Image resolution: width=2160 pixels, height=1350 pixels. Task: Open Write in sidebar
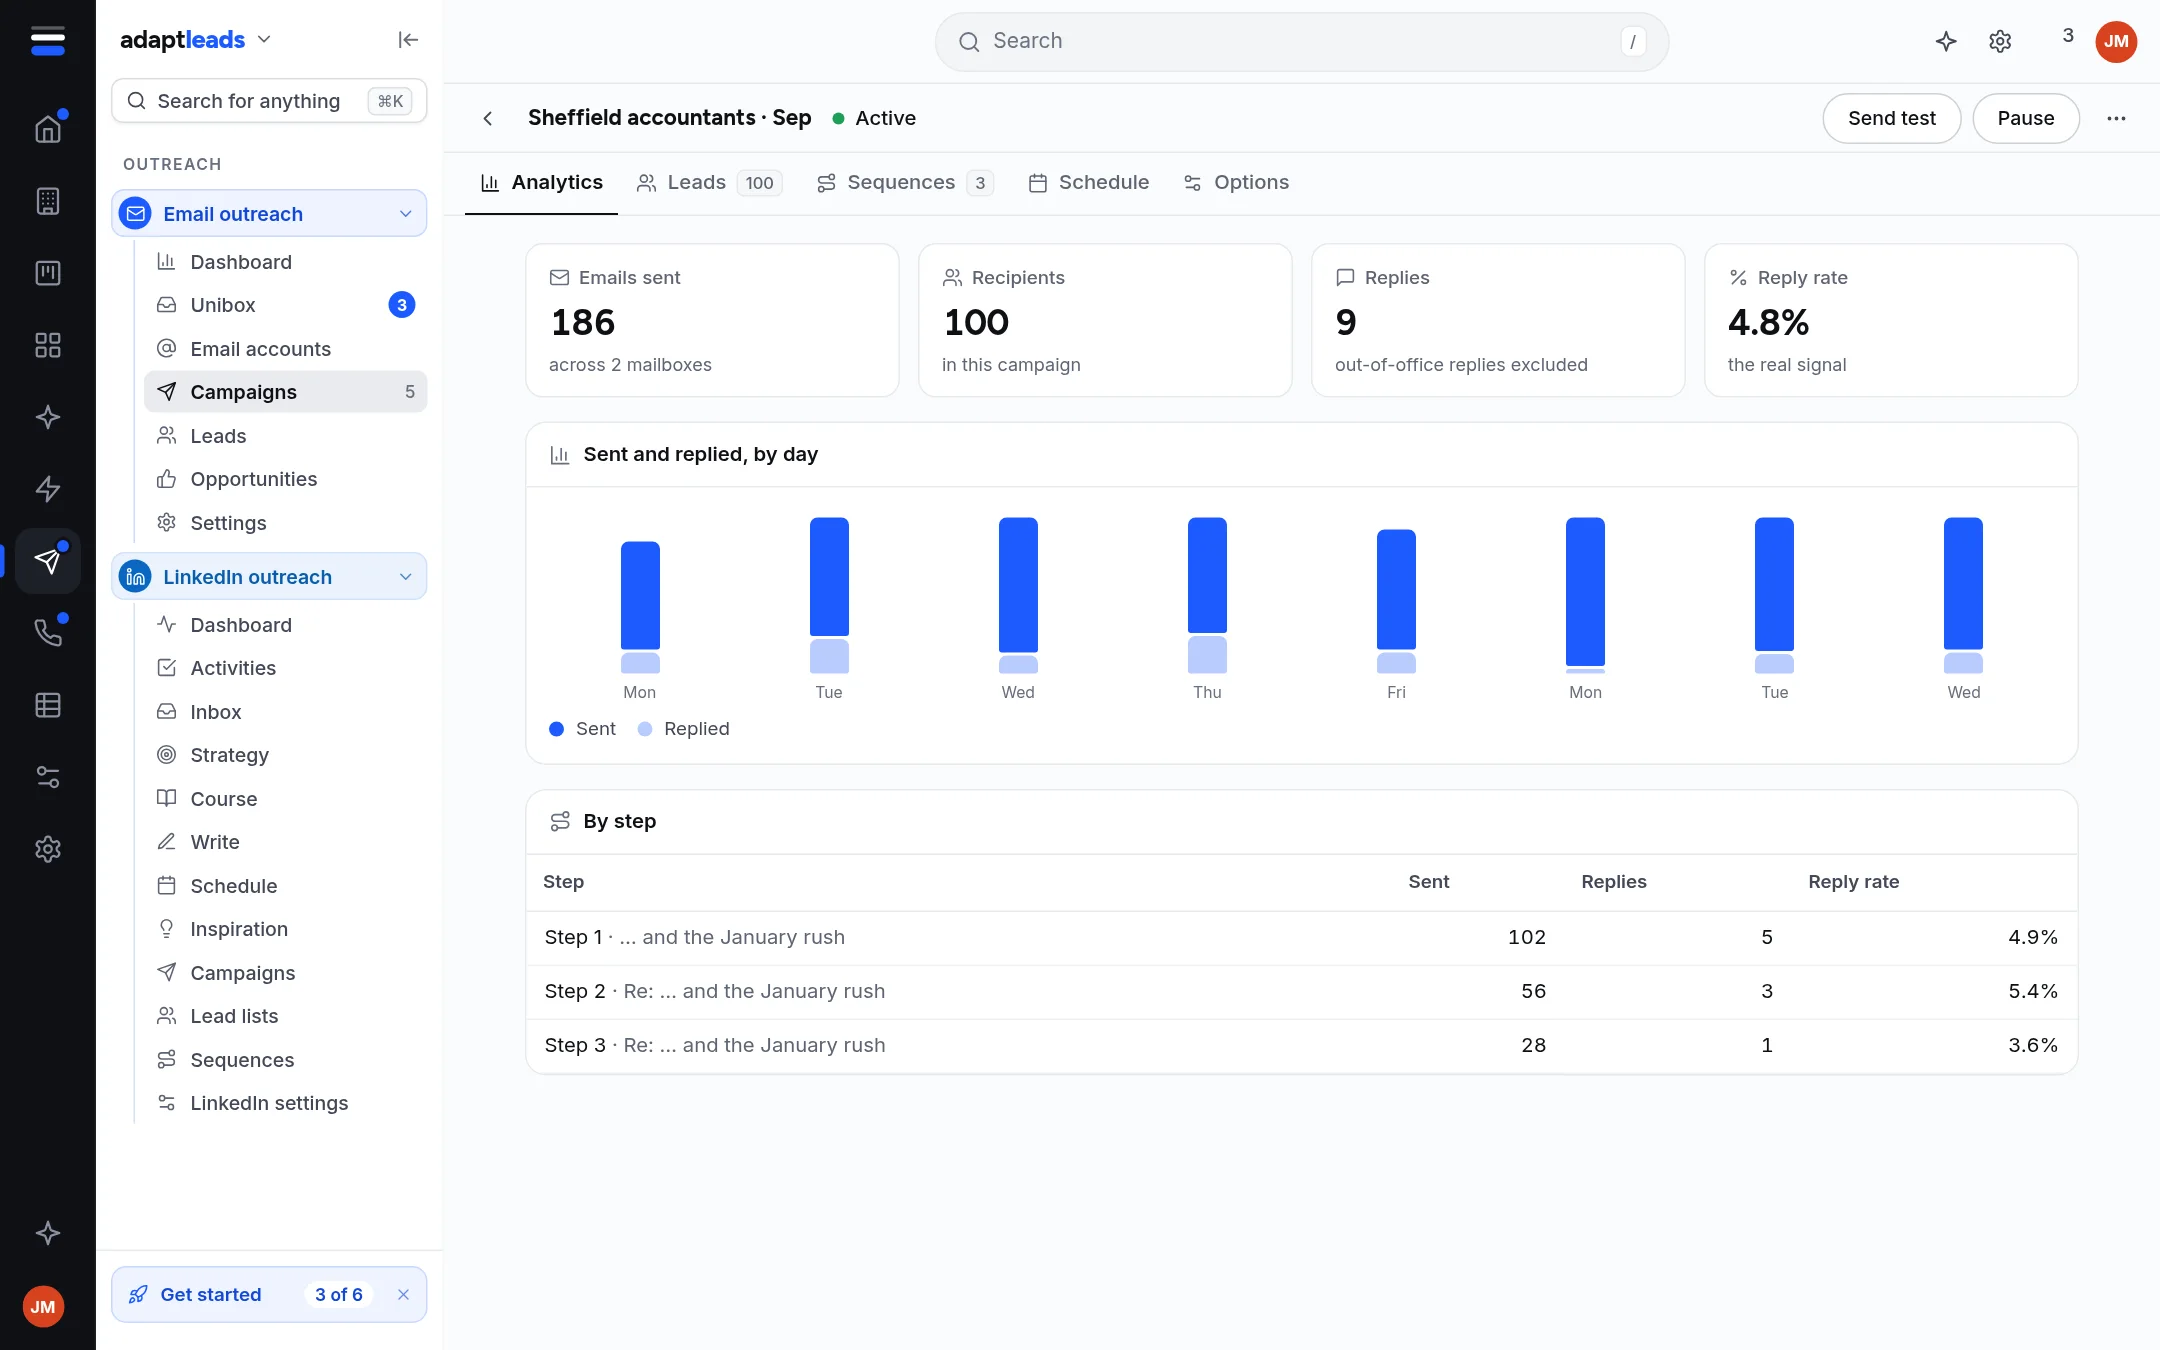click(x=285, y=842)
